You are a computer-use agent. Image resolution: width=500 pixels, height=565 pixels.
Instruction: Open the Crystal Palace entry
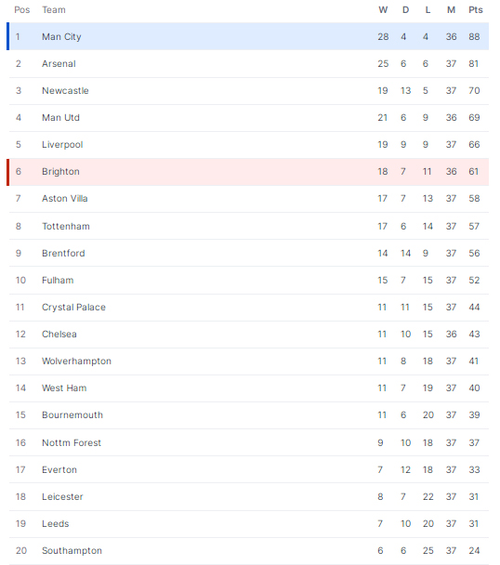pos(73,307)
